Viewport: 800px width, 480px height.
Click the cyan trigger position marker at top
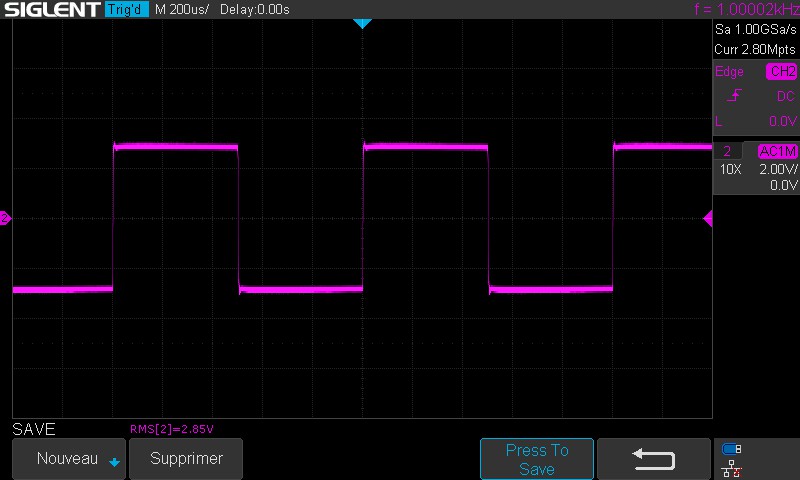click(362, 23)
